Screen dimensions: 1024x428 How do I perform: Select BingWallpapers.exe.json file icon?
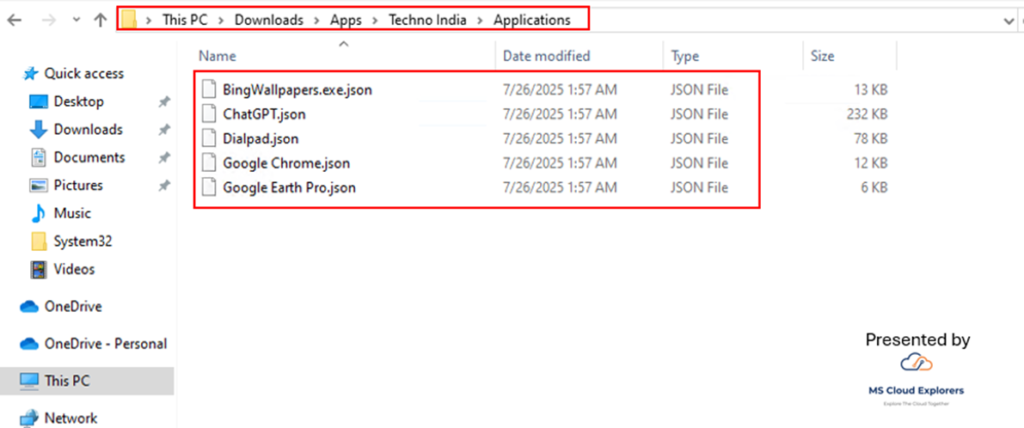[208, 90]
